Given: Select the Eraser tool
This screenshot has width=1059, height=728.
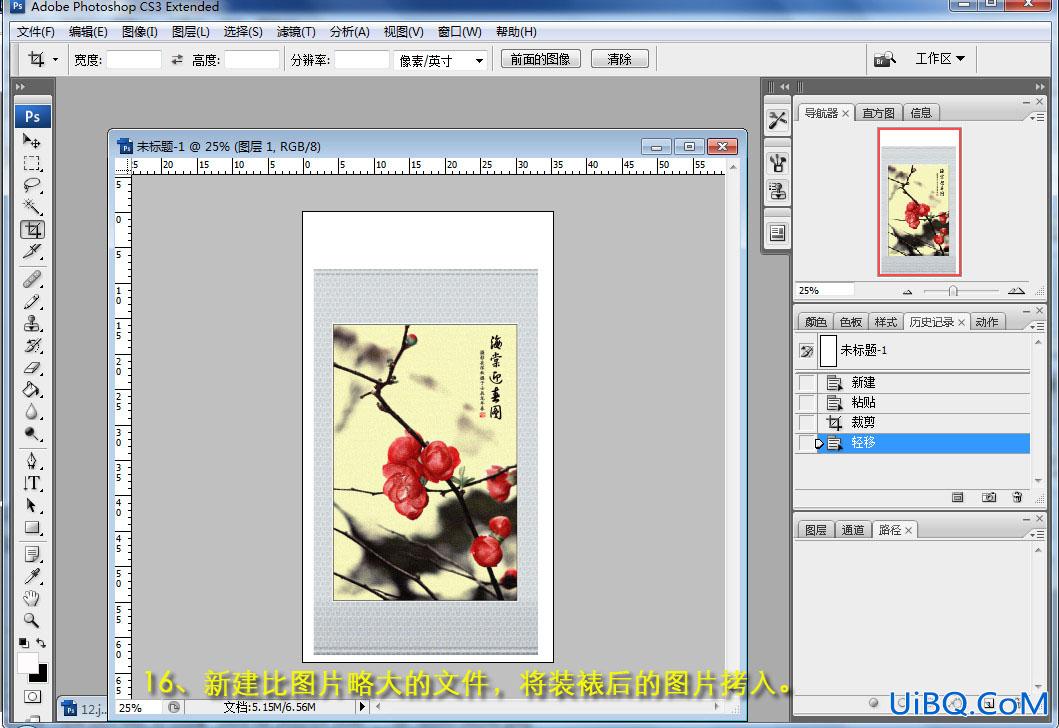Looking at the screenshot, I should pos(32,367).
